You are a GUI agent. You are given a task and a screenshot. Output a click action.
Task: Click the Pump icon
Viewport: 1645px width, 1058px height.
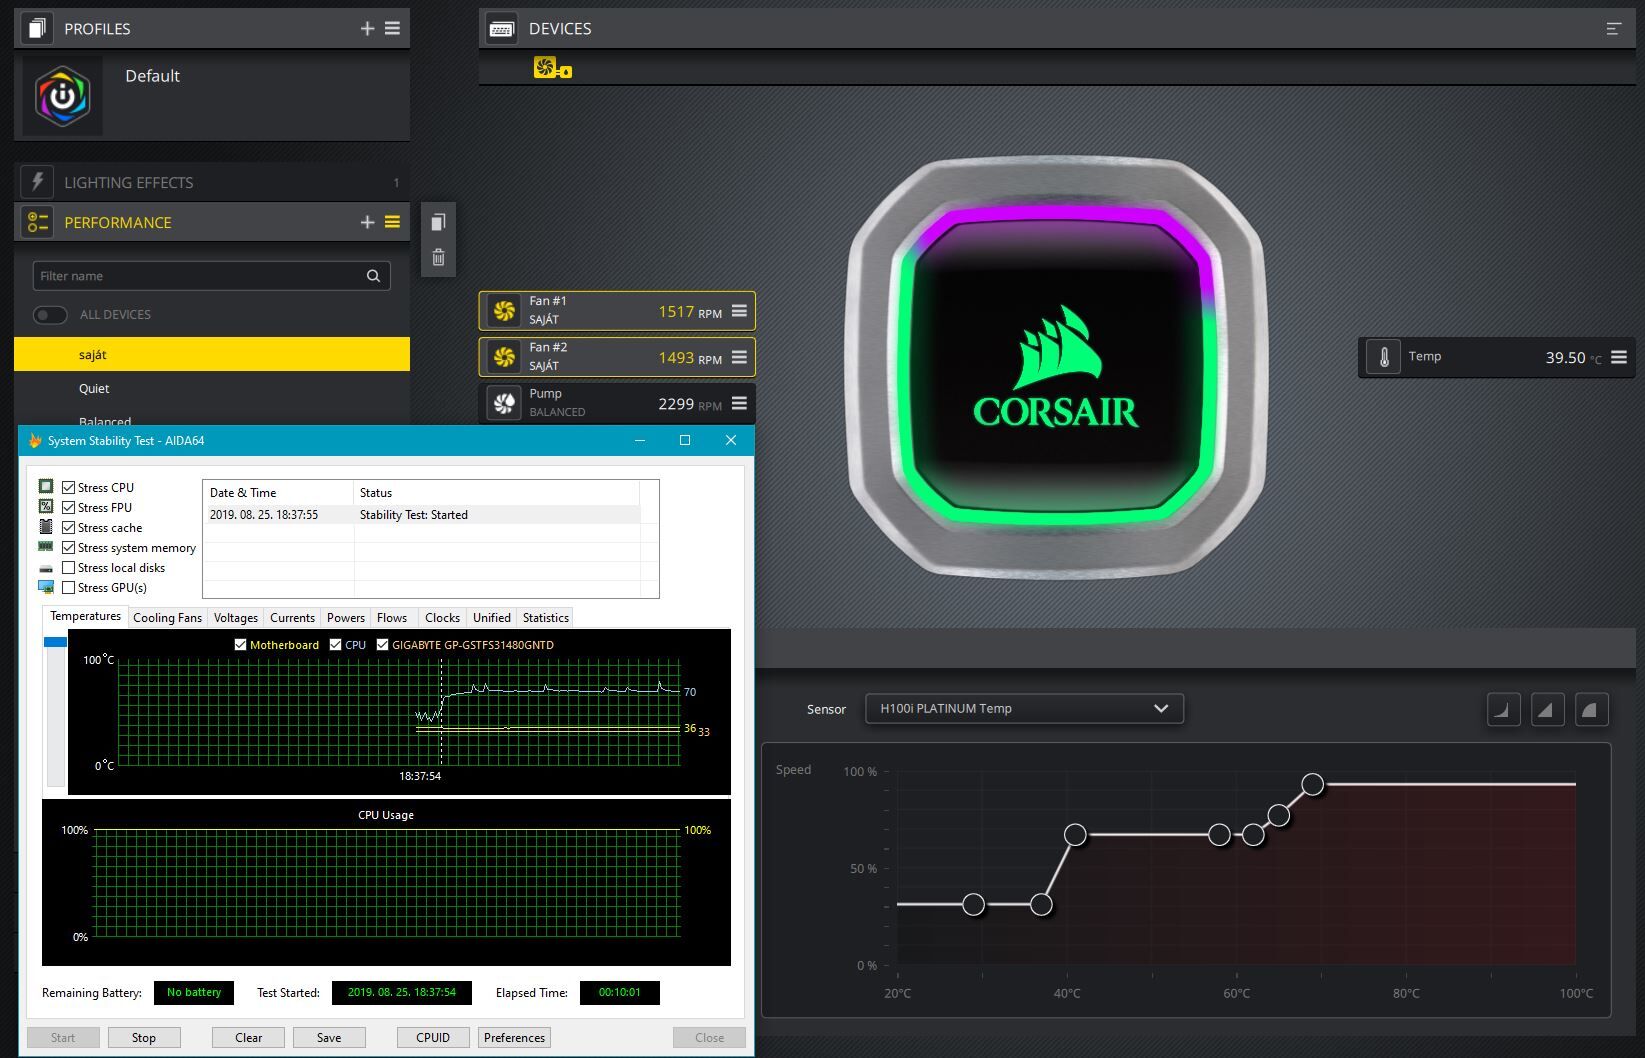504,403
